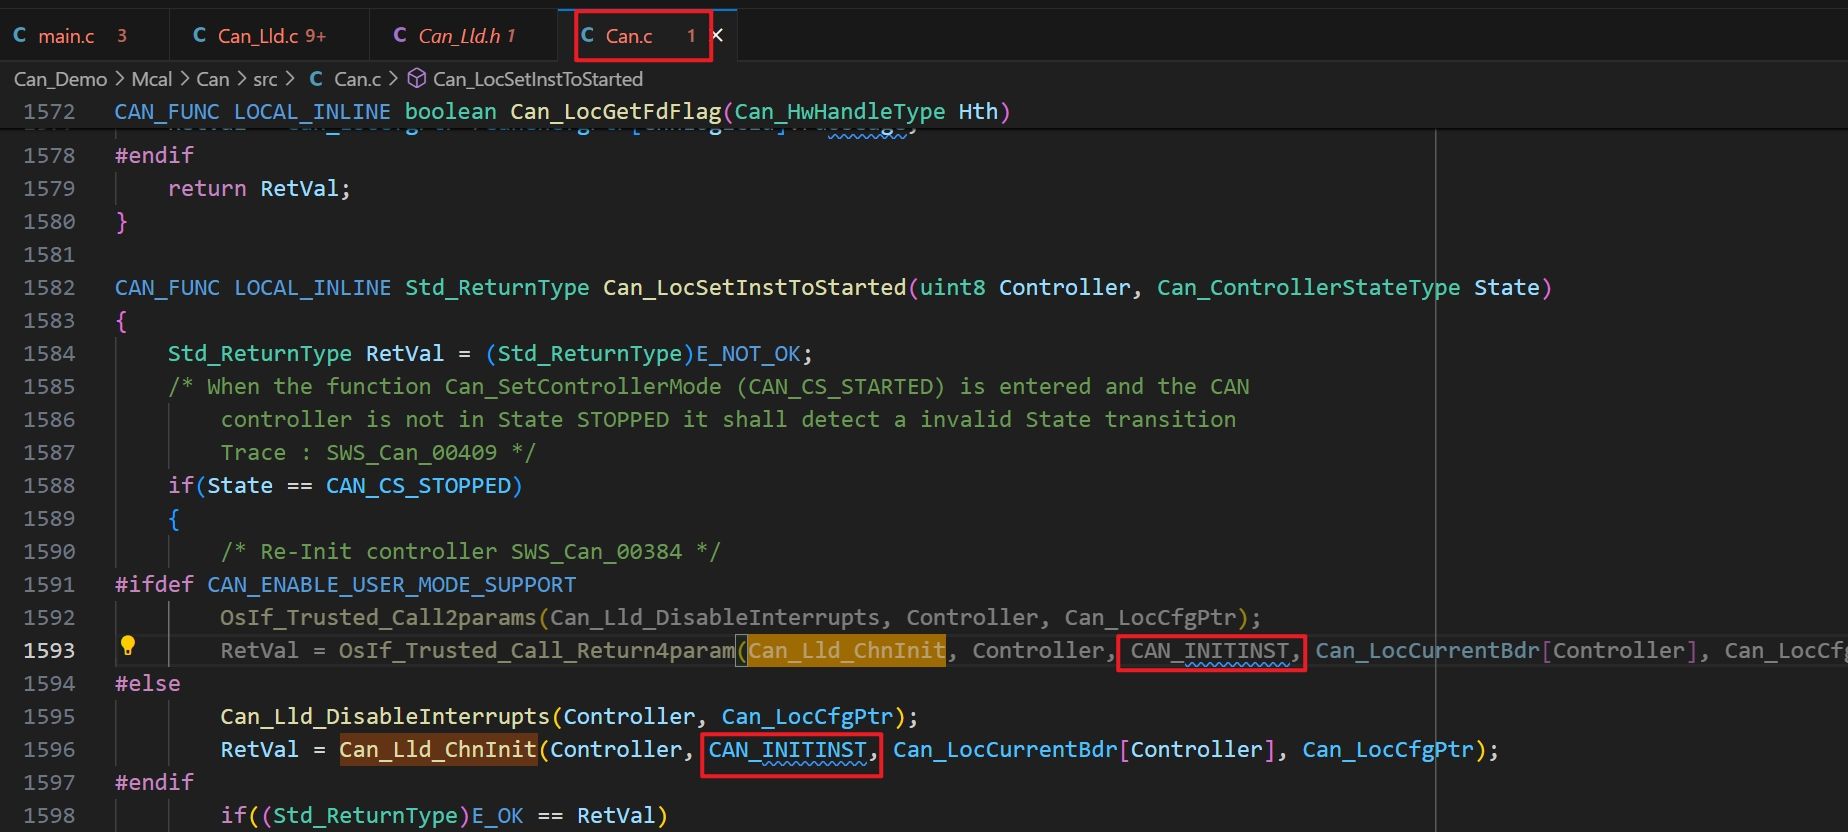Click Can_Lld_DisableInterrupts on line 1595
The height and width of the screenshot is (832, 1848).
[385, 716]
